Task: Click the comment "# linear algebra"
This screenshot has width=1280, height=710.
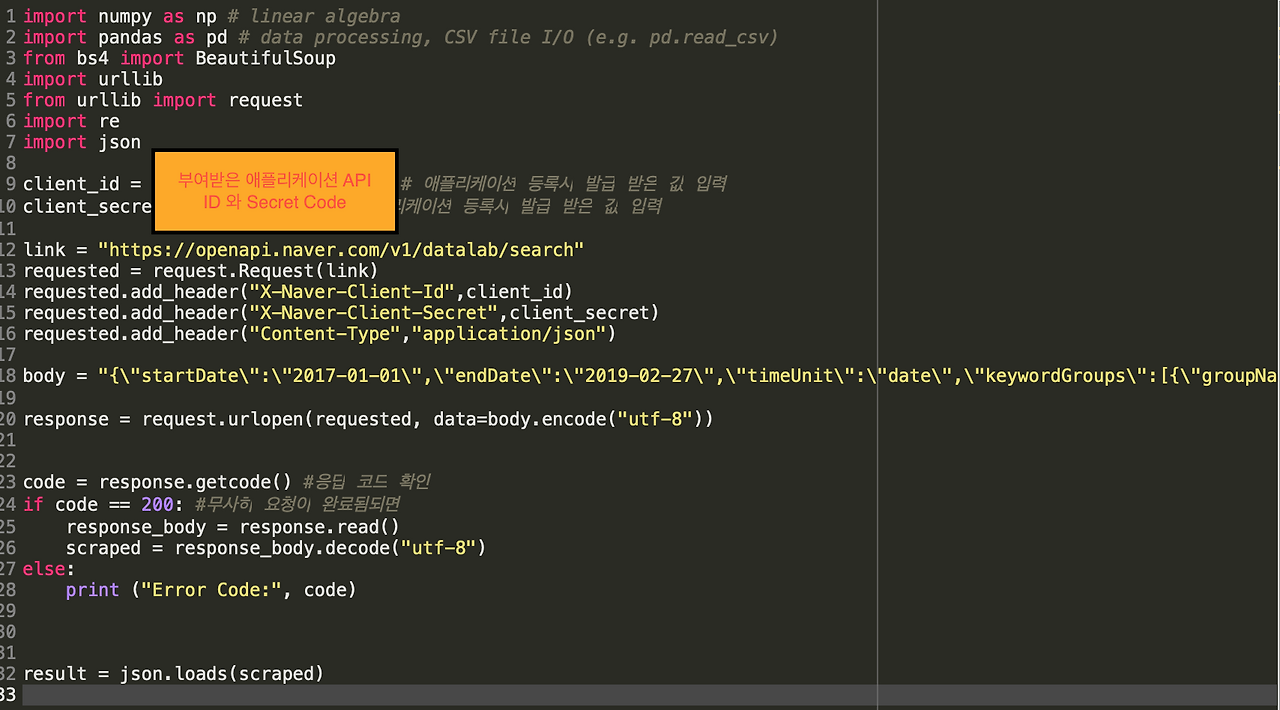Action: pyautogui.click(x=314, y=16)
